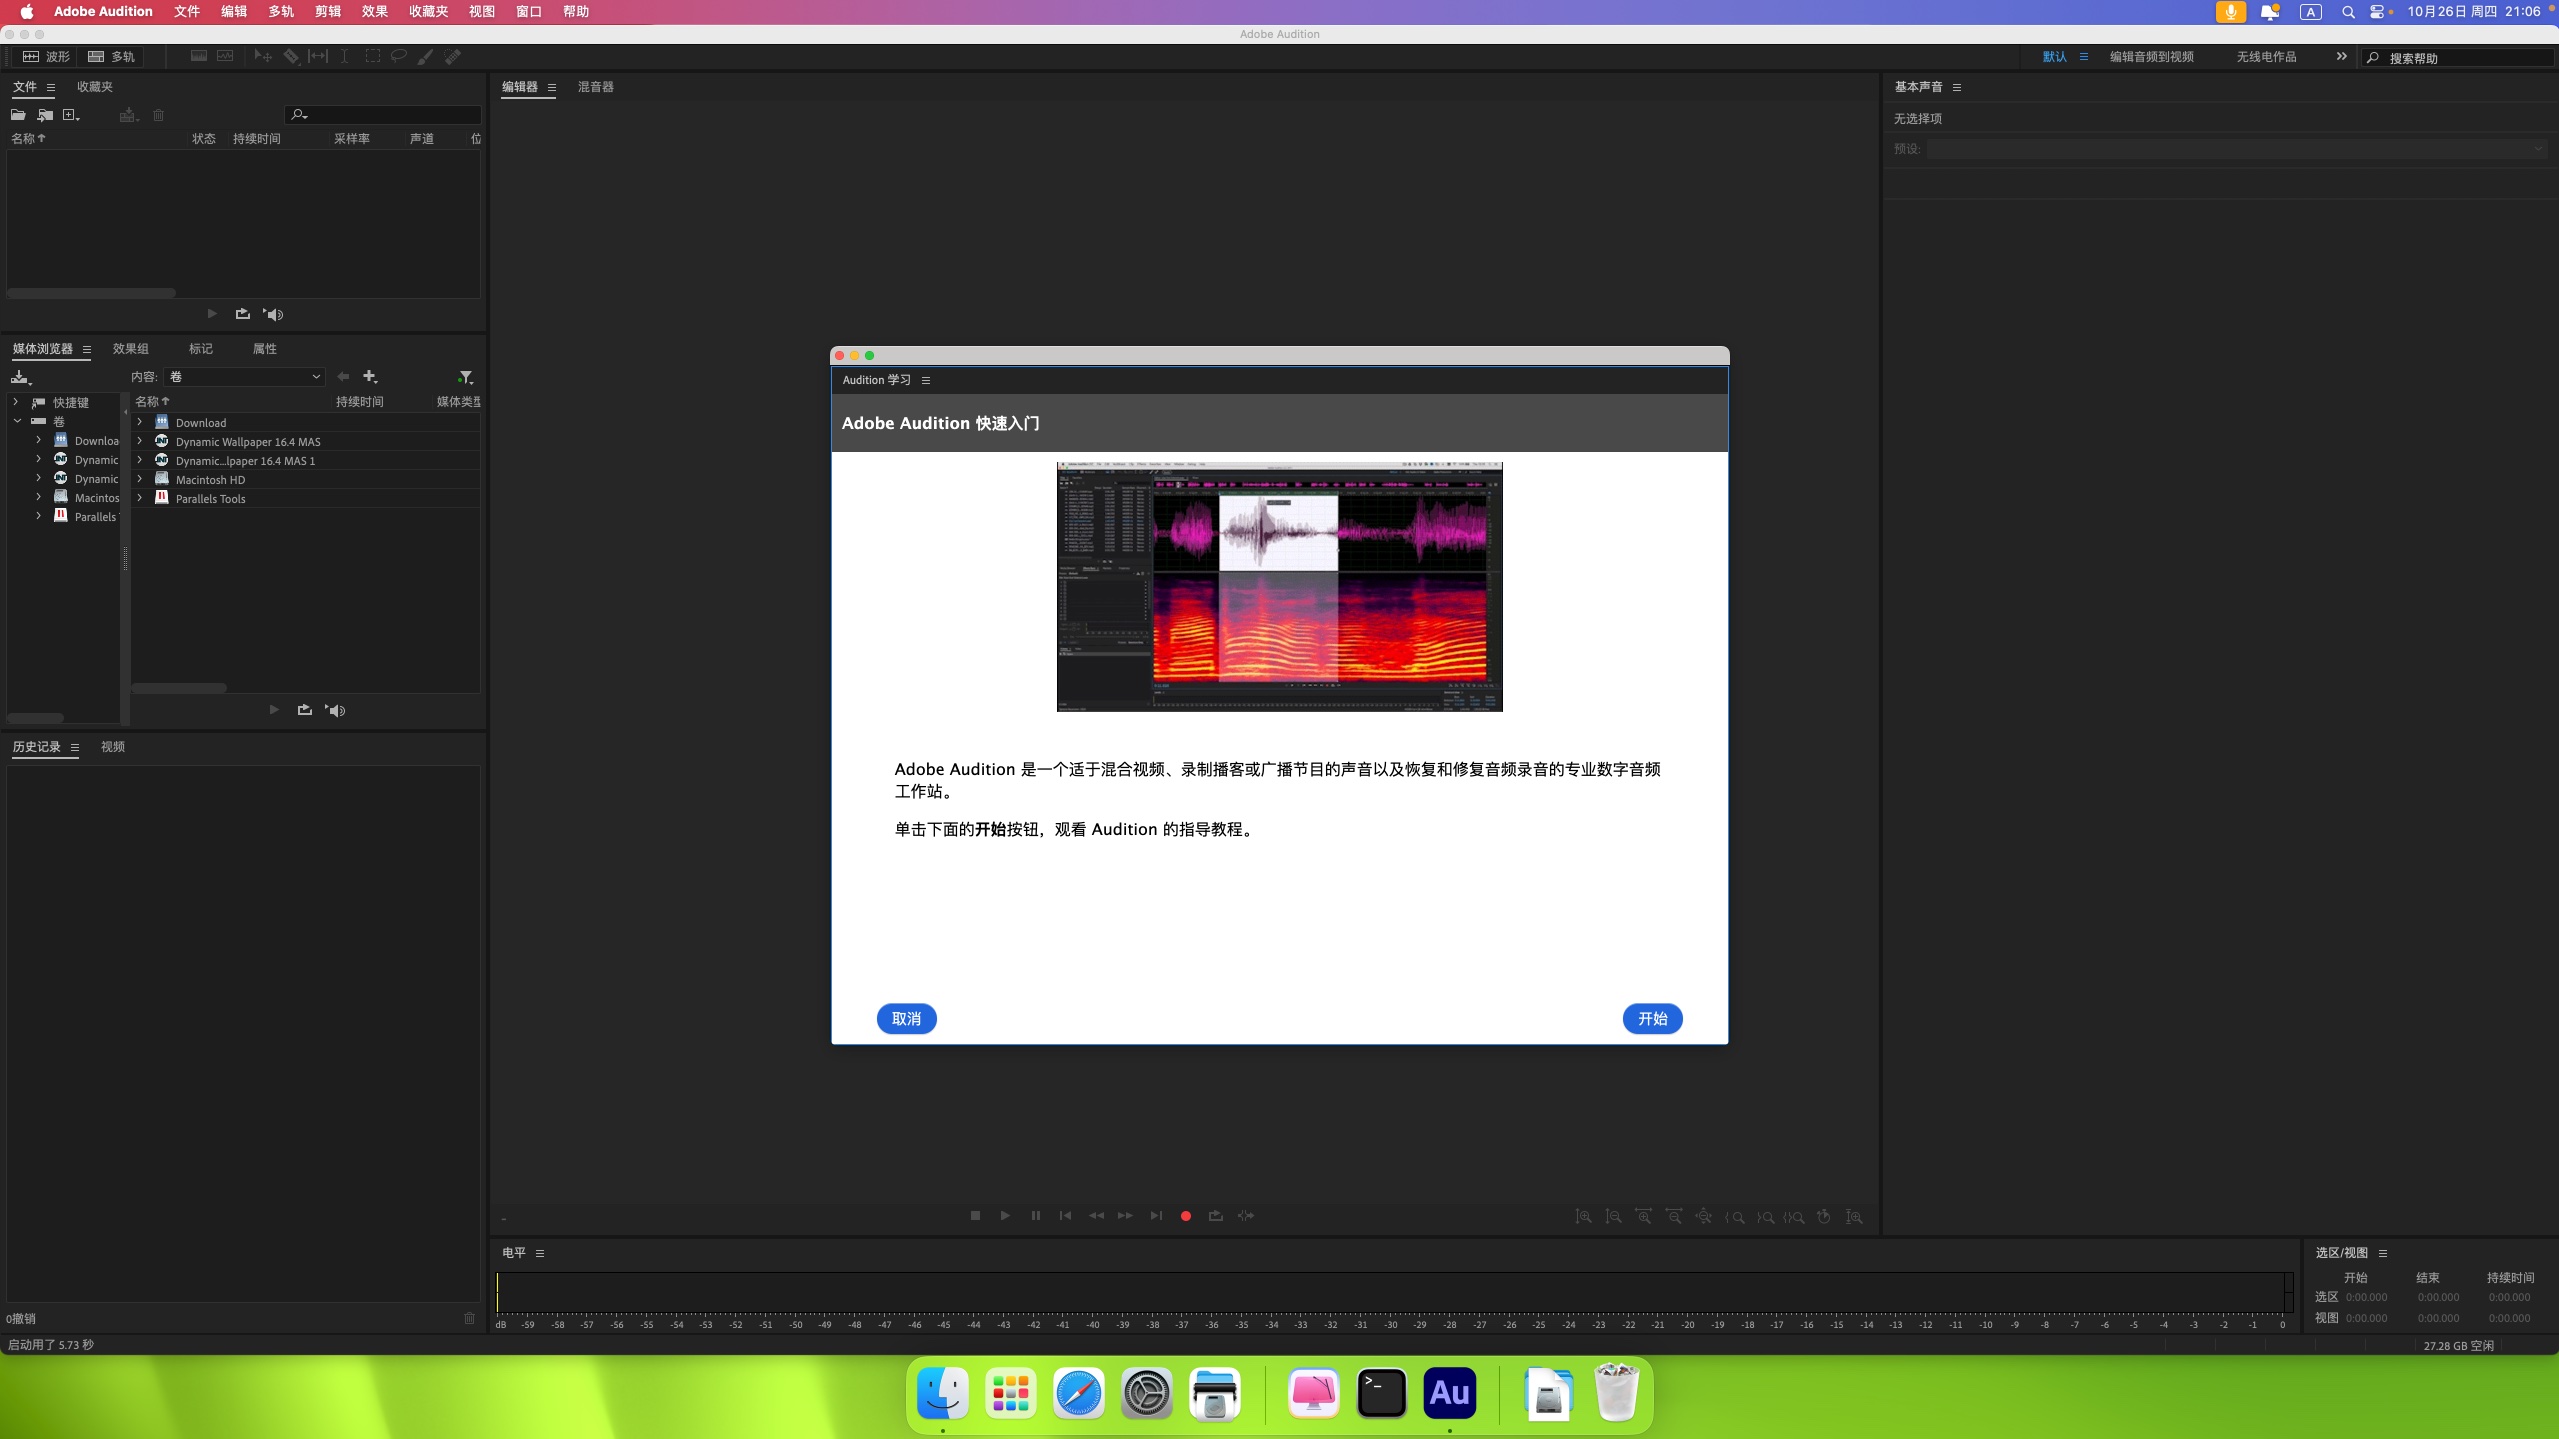The image size is (2559, 1439).
Task: Toggle auto-play speaker icon in Media Browser
Action: (x=335, y=710)
